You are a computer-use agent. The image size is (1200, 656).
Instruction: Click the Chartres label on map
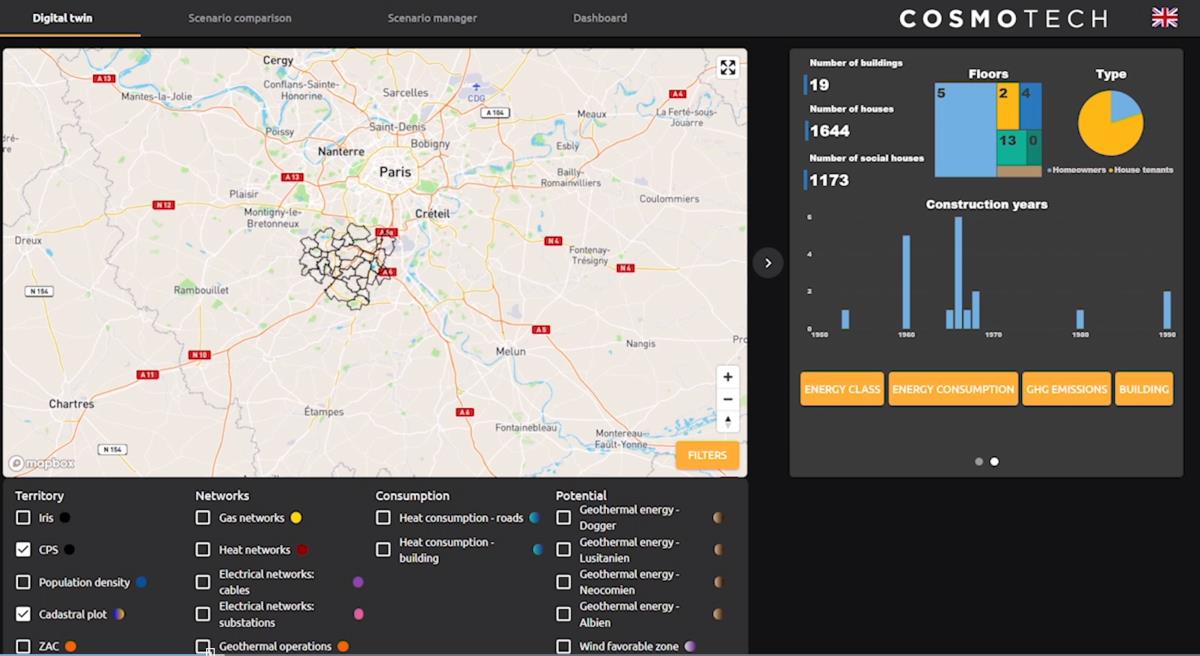71,404
